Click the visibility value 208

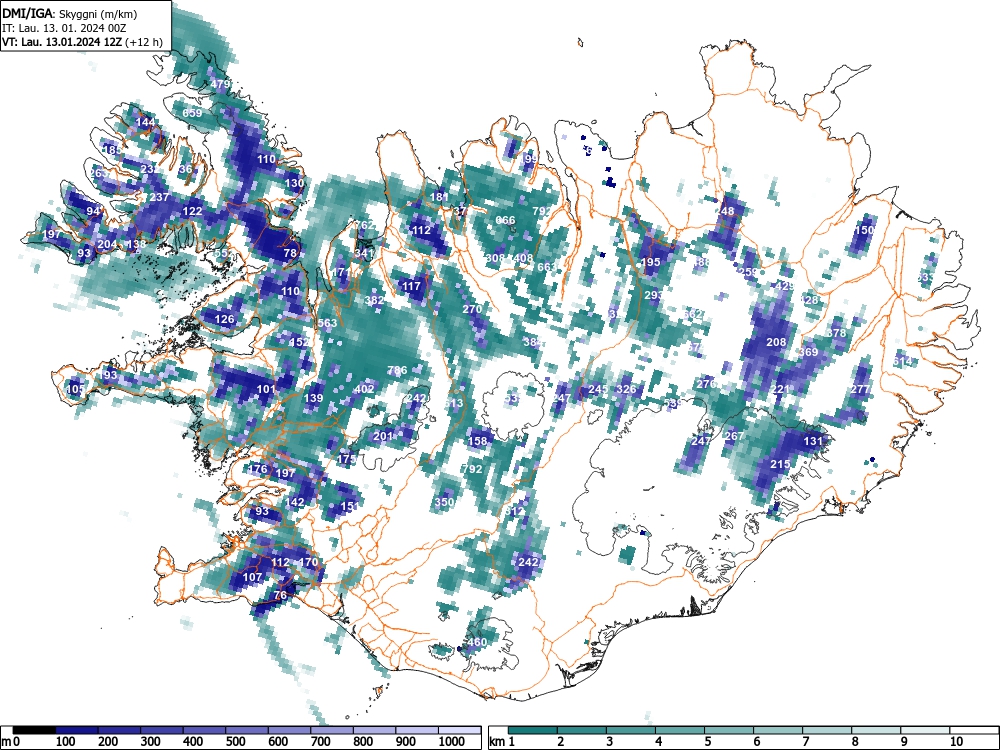[x=776, y=342]
